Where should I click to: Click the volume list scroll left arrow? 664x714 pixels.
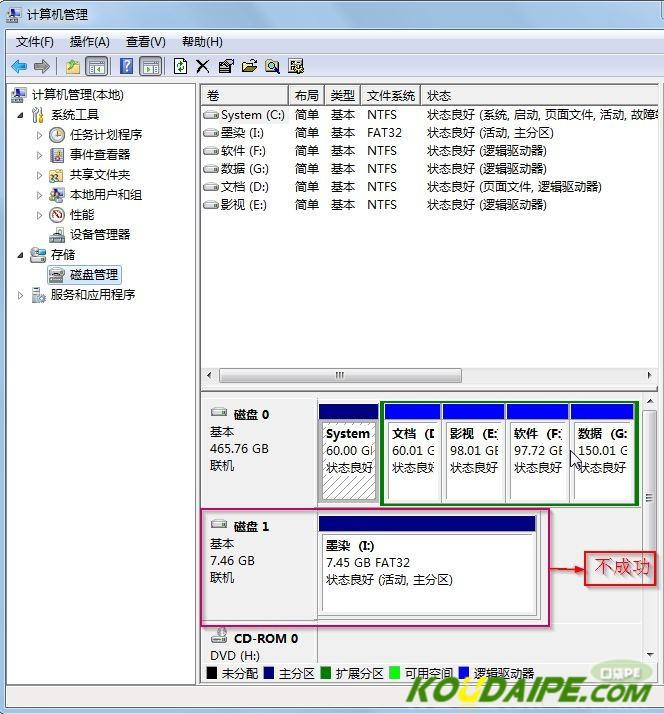tap(209, 376)
